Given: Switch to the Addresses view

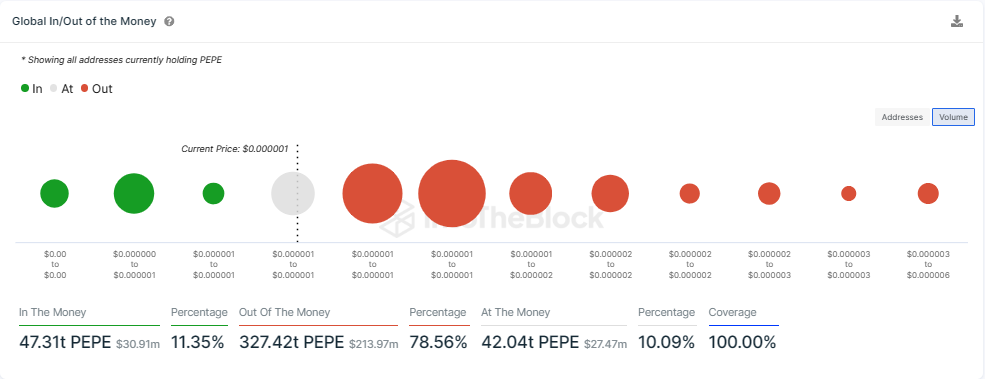Looking at the screenshot, I should (x=902, y=117).
